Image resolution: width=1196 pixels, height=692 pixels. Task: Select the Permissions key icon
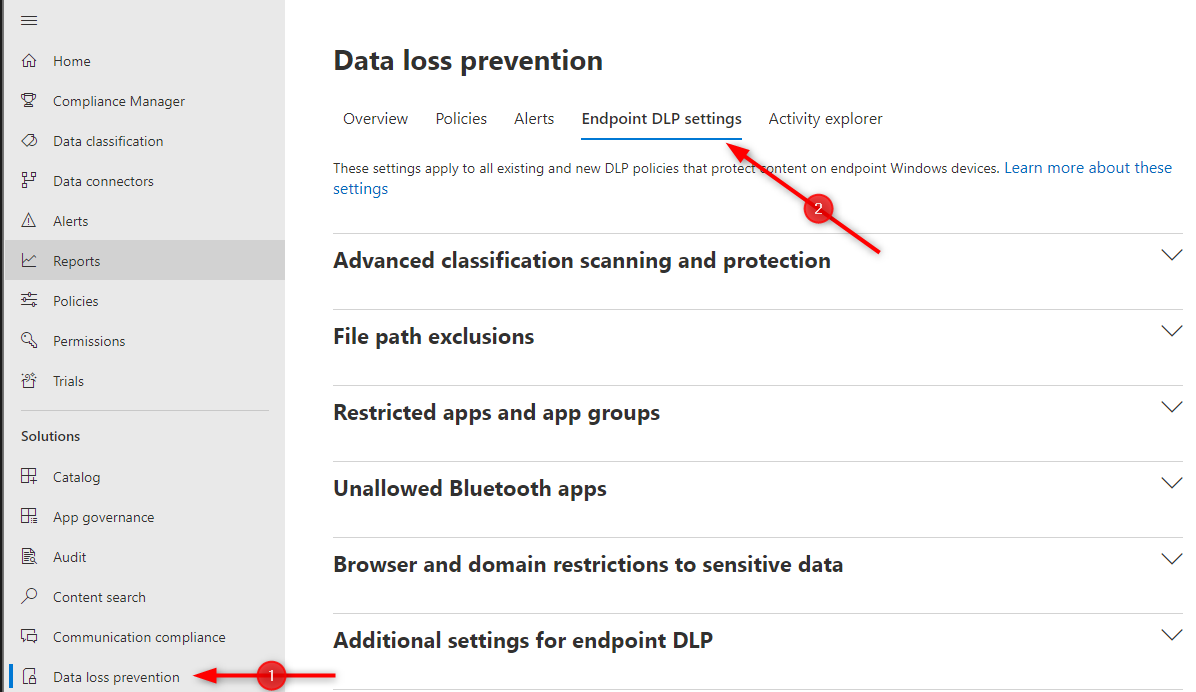click(29, 341)
